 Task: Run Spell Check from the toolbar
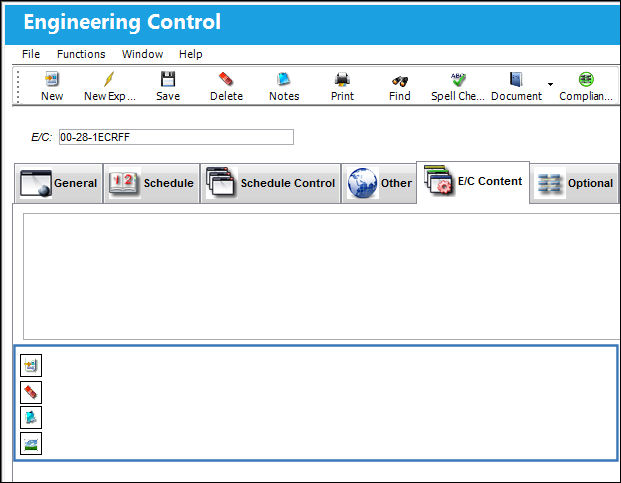pos(458,79)
